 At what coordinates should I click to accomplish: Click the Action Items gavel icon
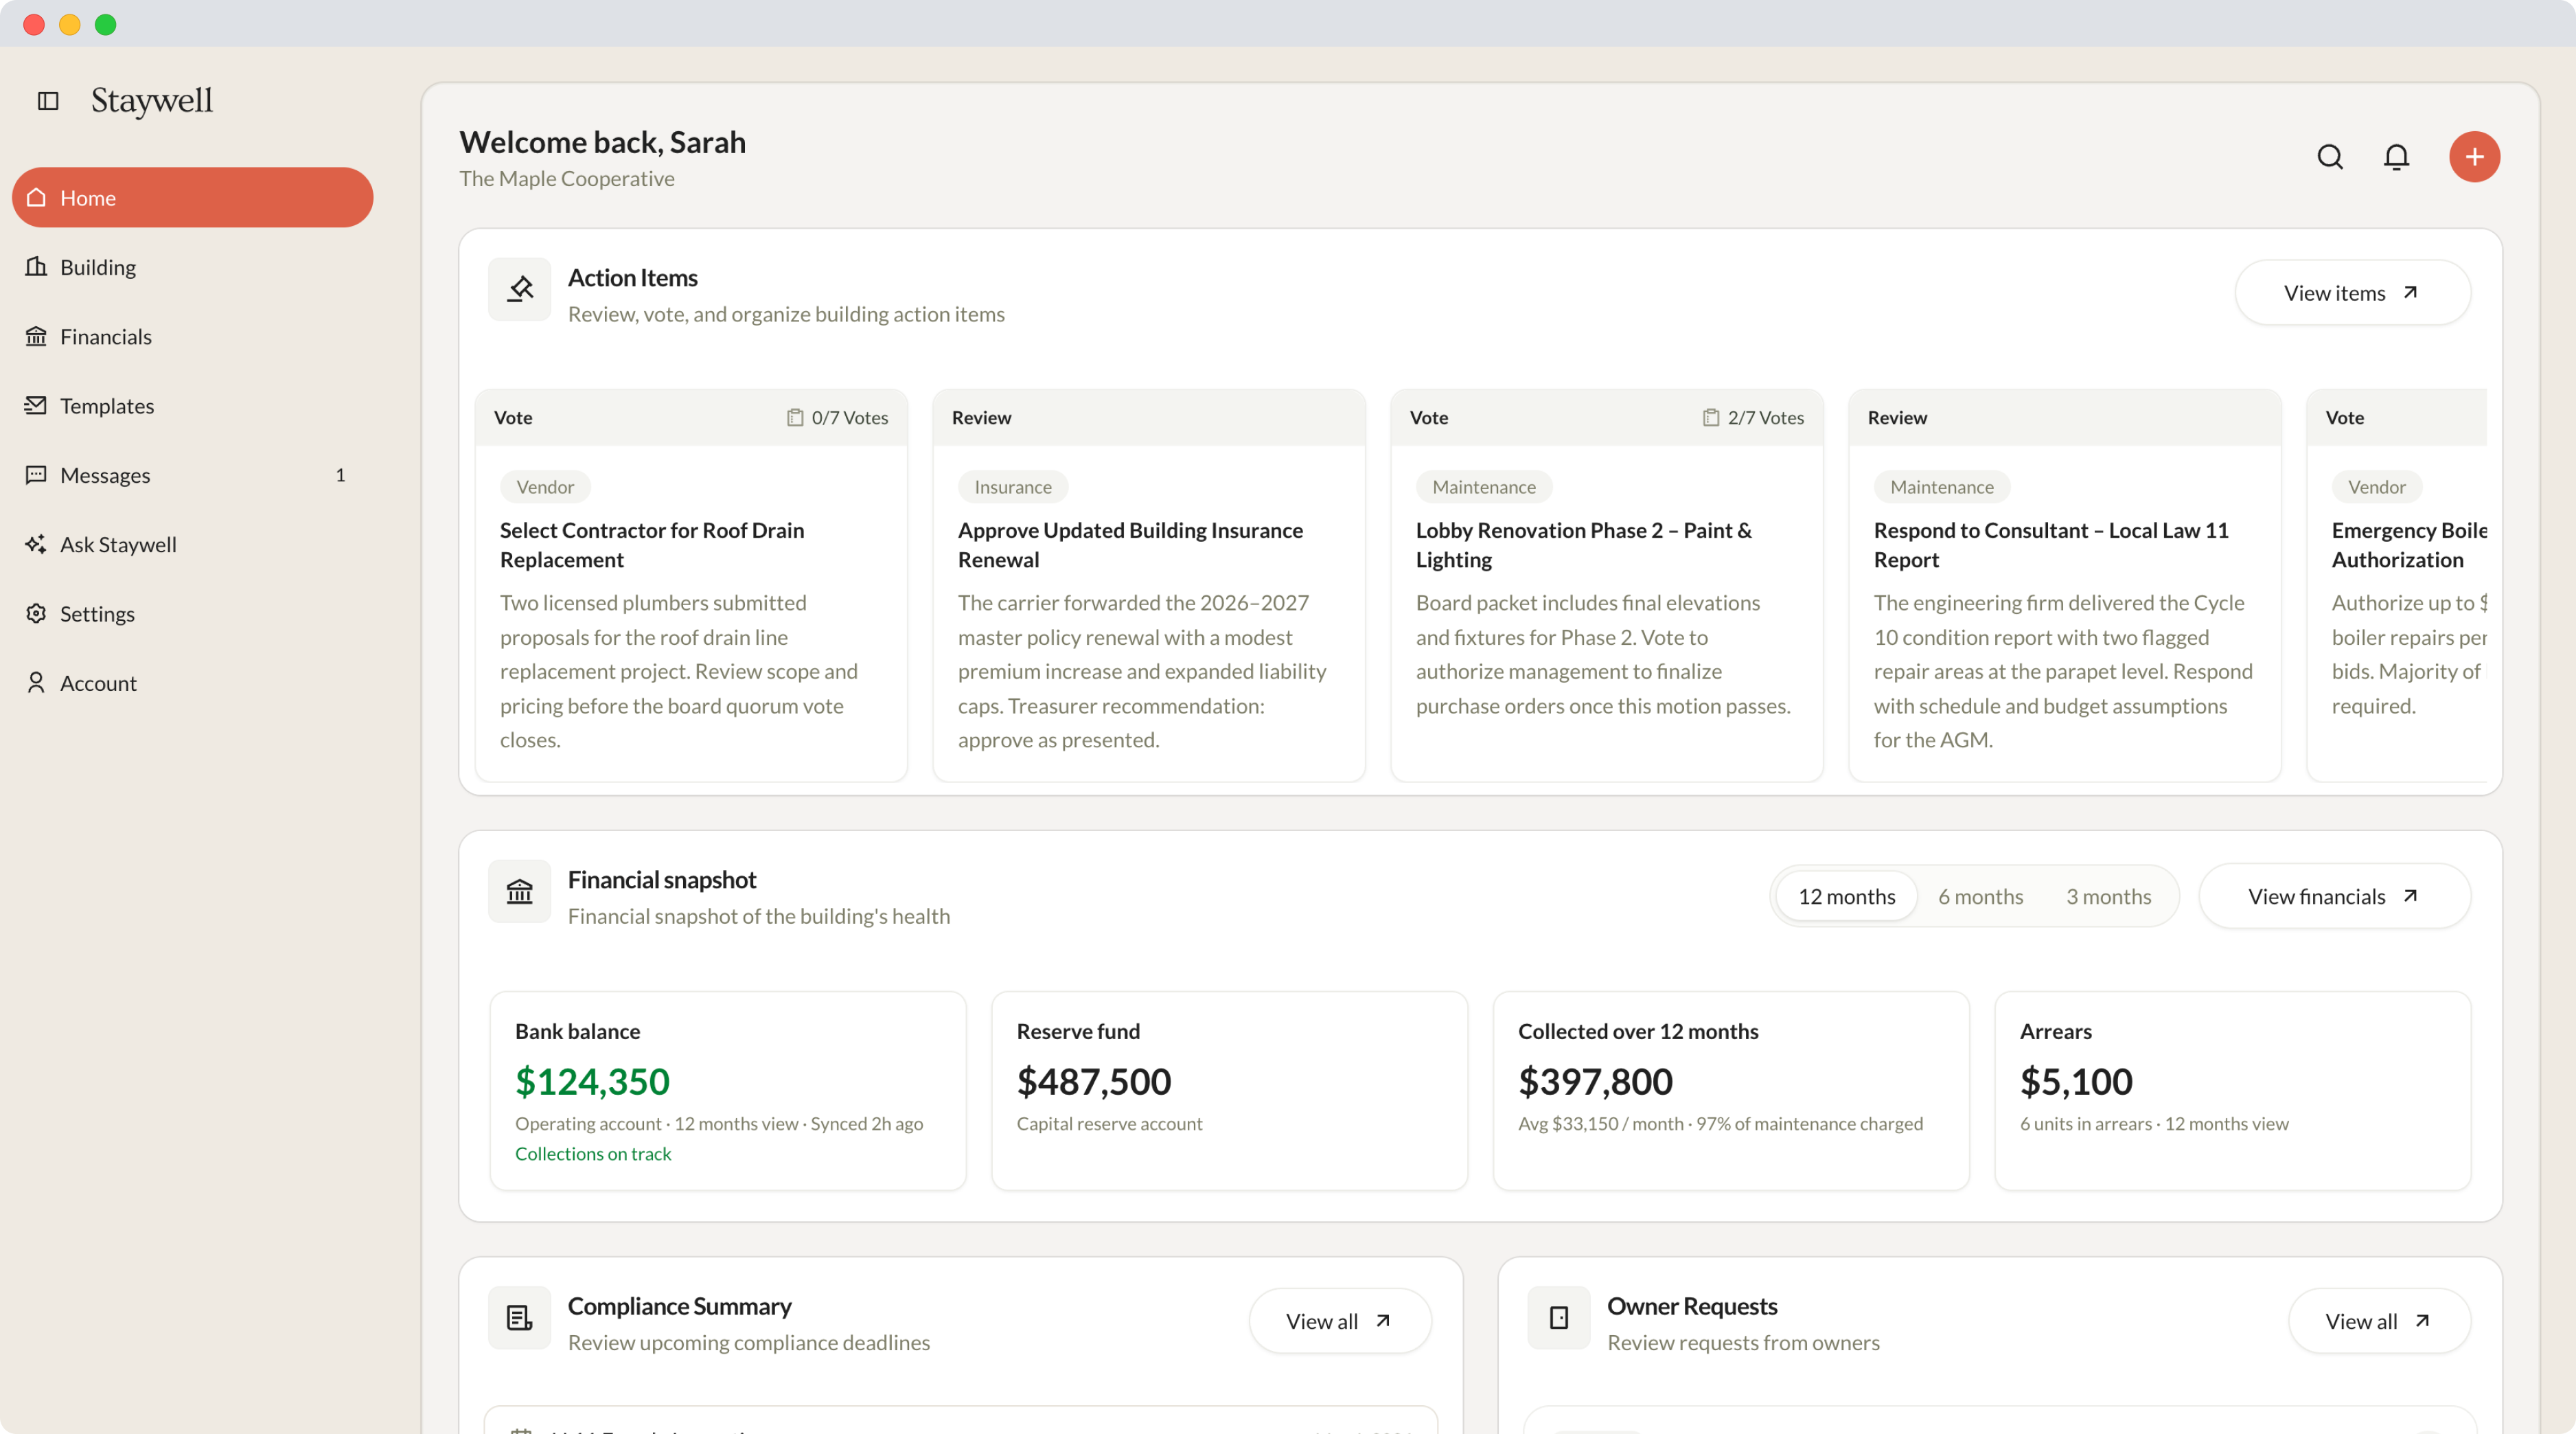pyautogui.click(x=519, y=290)
